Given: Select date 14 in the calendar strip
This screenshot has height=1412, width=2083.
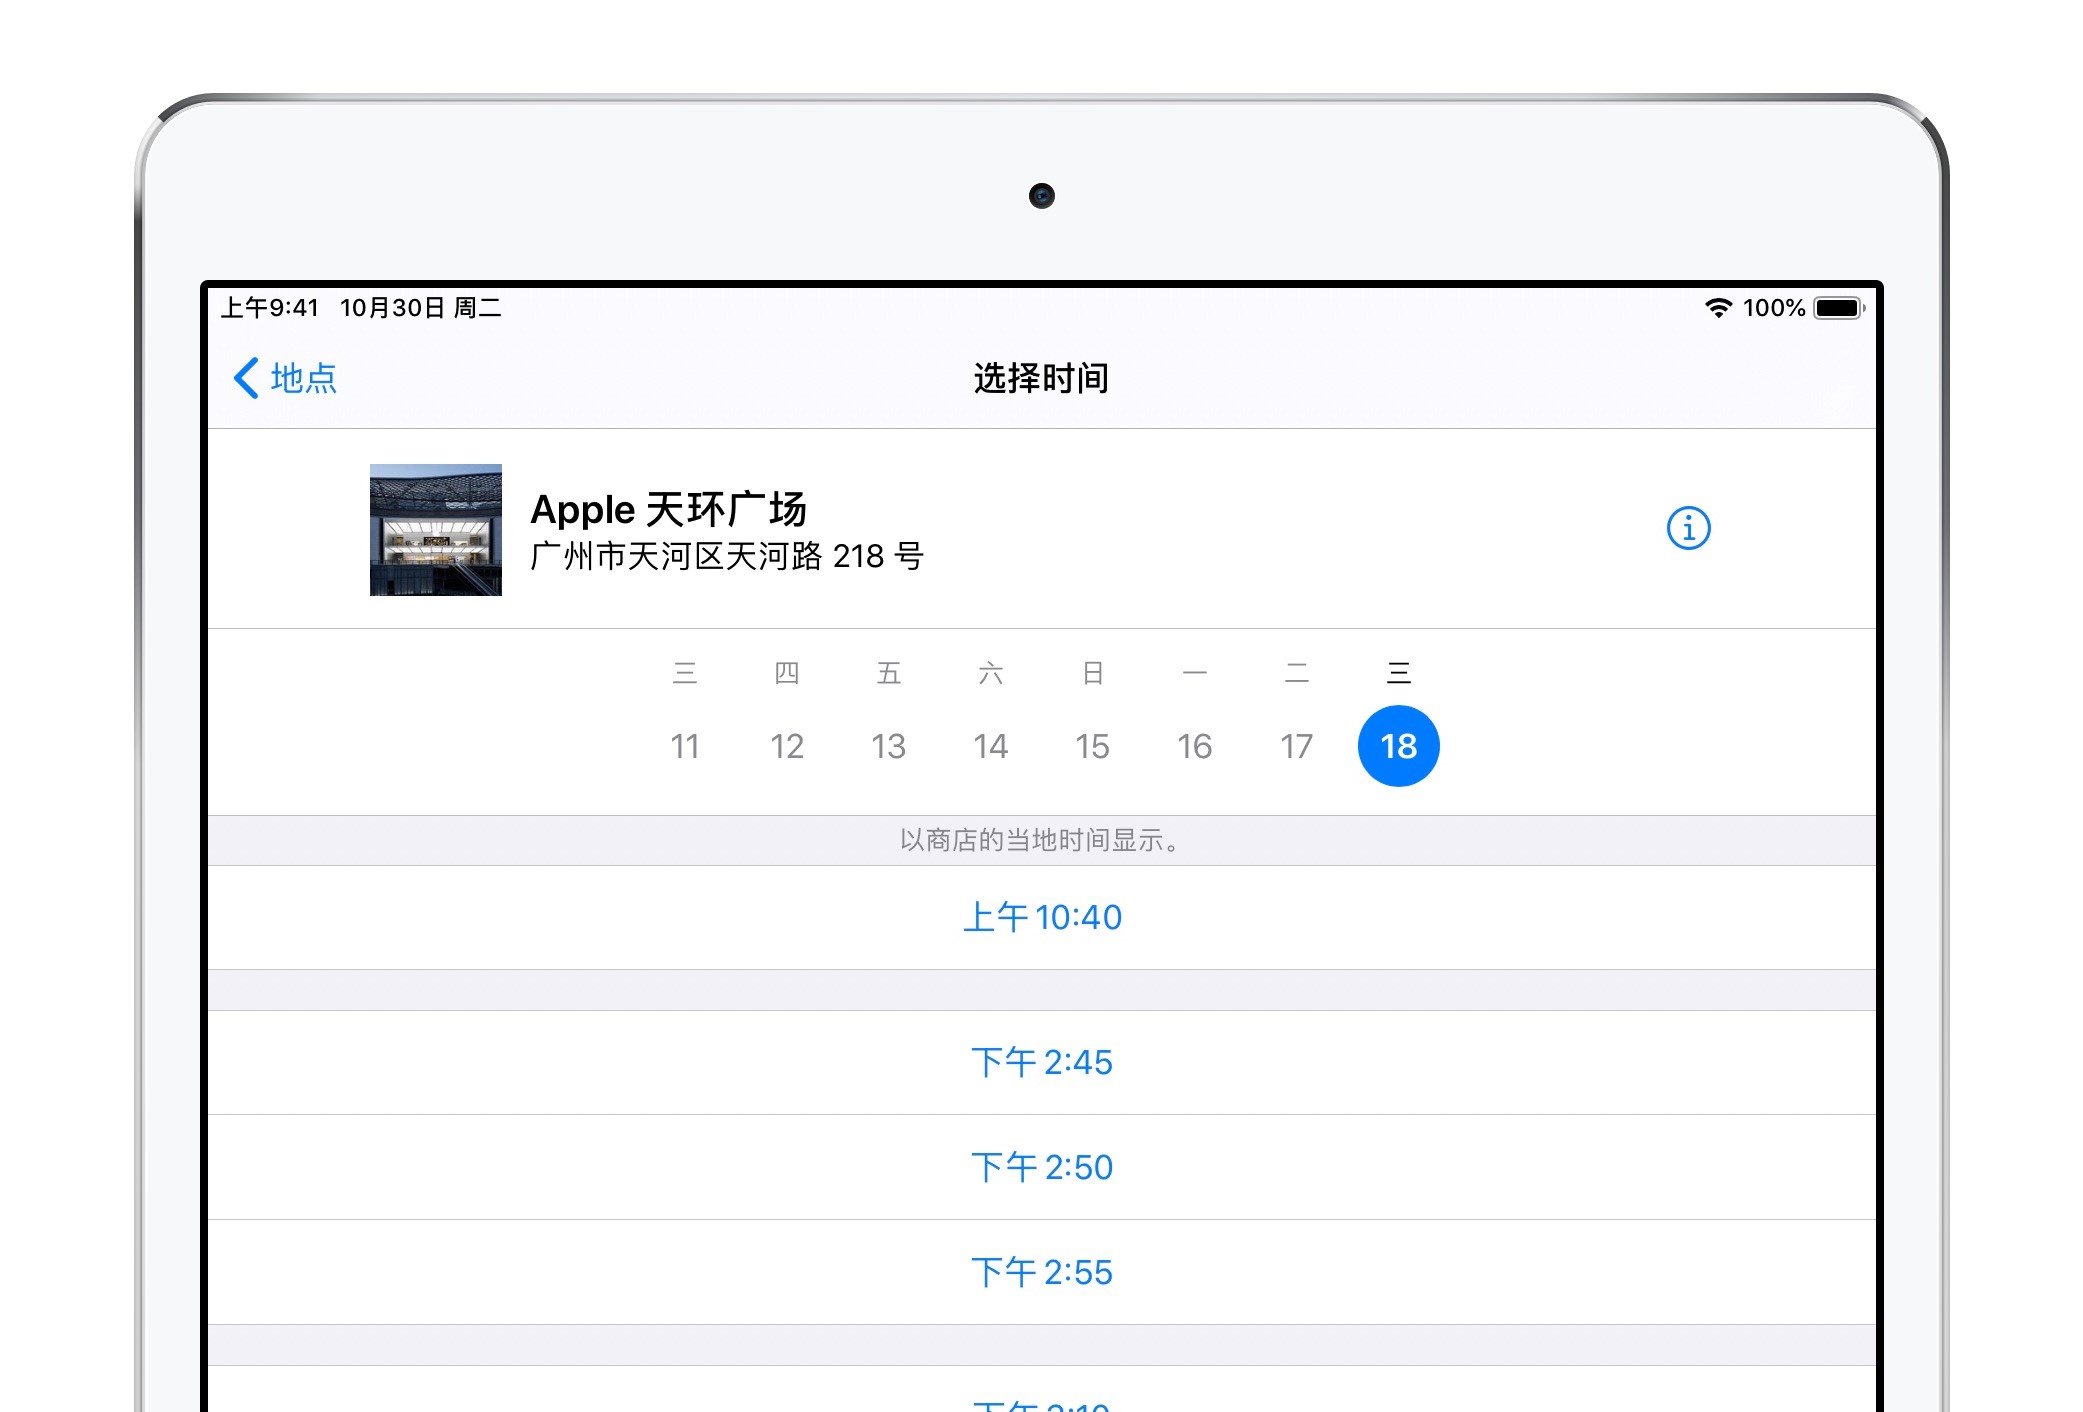Looking at the screenshot, I should coord(991,746).
